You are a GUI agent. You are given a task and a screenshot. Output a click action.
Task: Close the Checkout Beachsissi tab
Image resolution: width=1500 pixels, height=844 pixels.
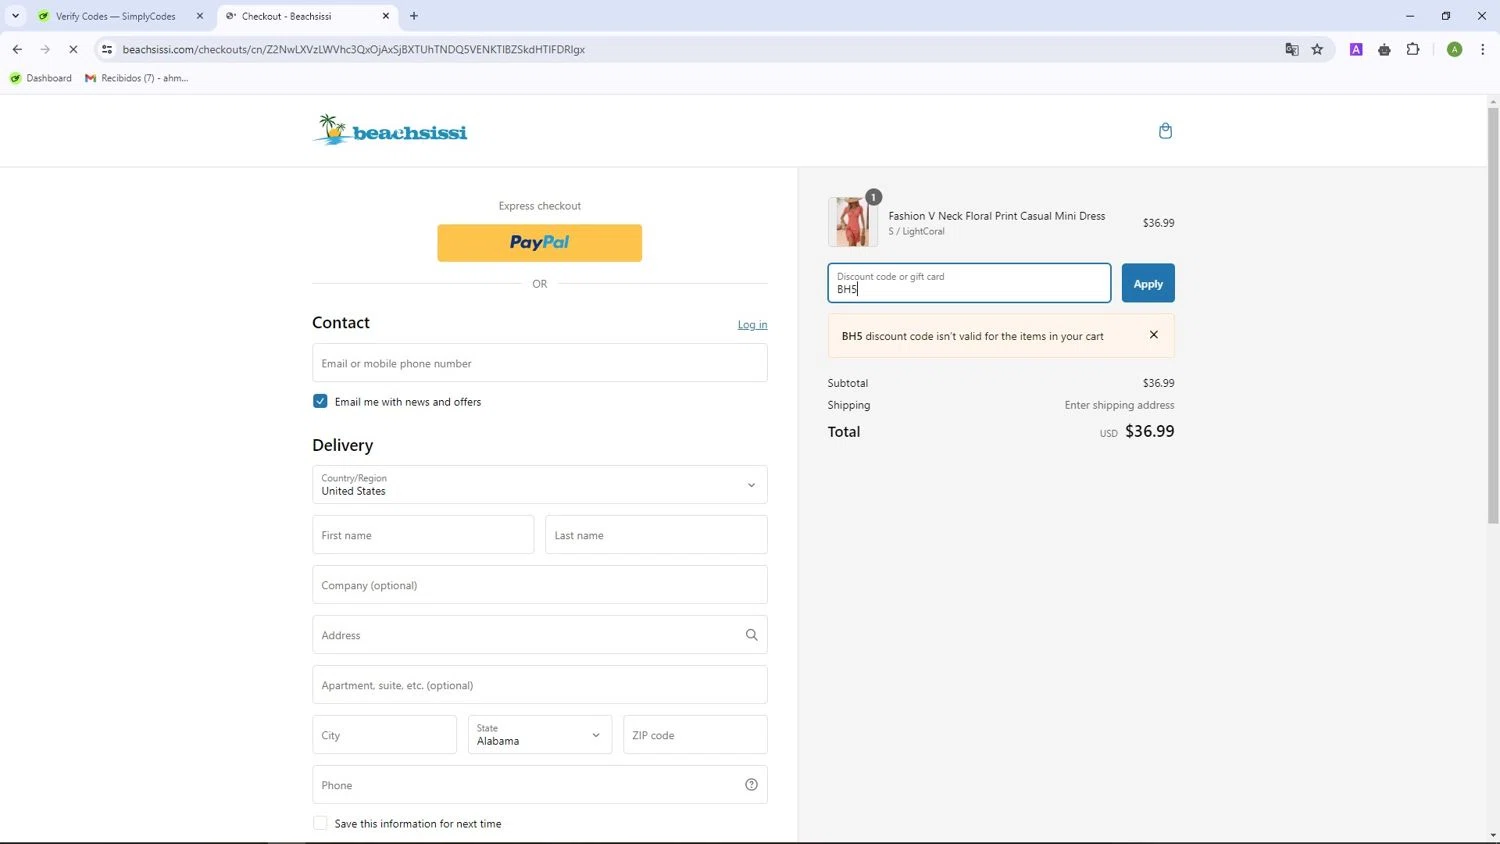[386, 16]
